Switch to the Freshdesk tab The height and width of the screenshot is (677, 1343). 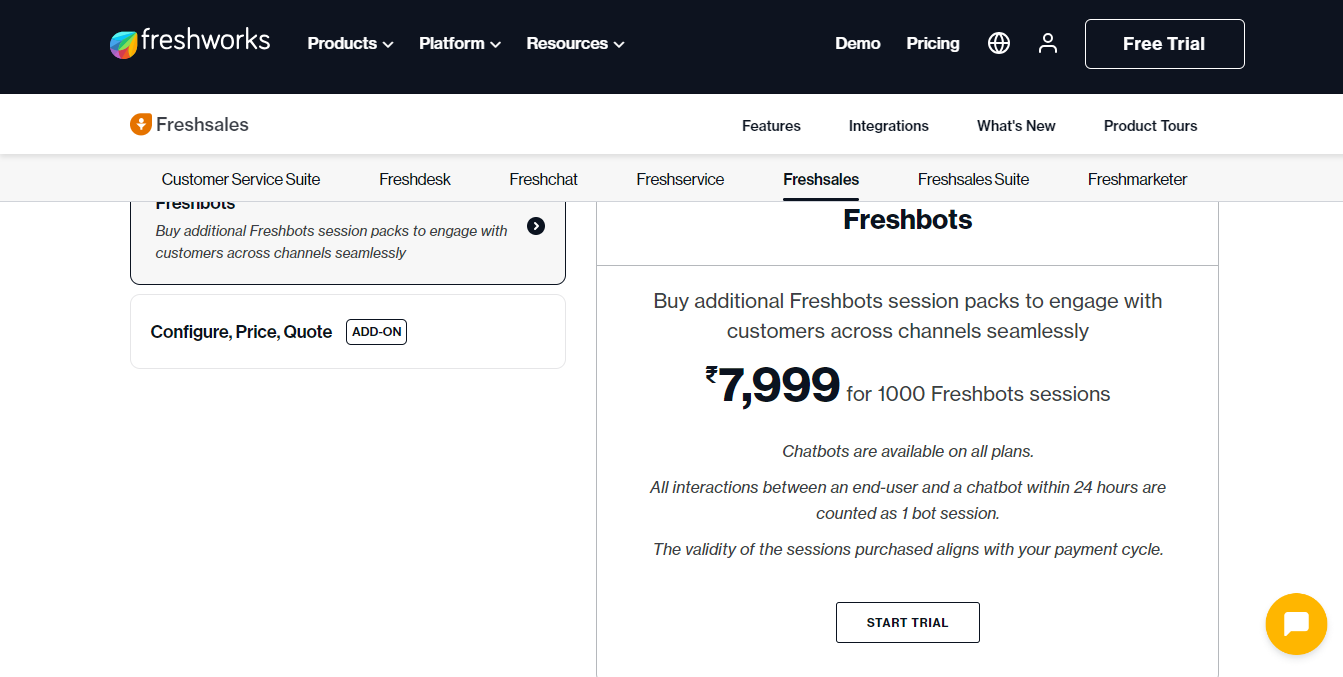point(415,179)
